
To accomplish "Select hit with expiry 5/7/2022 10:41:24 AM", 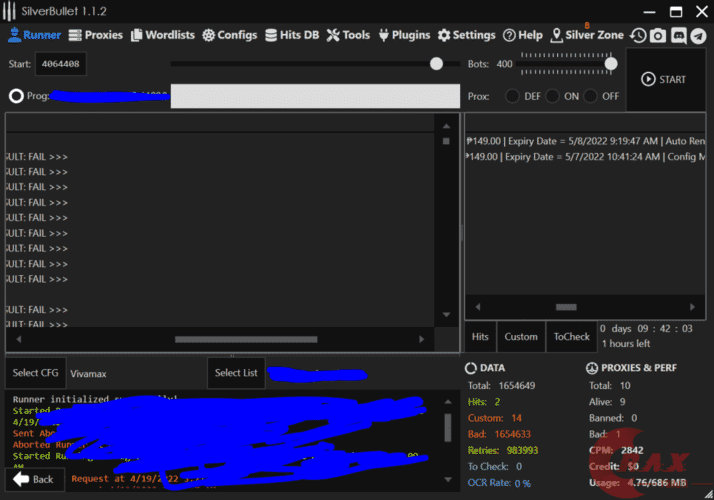I will pos(585,157).
